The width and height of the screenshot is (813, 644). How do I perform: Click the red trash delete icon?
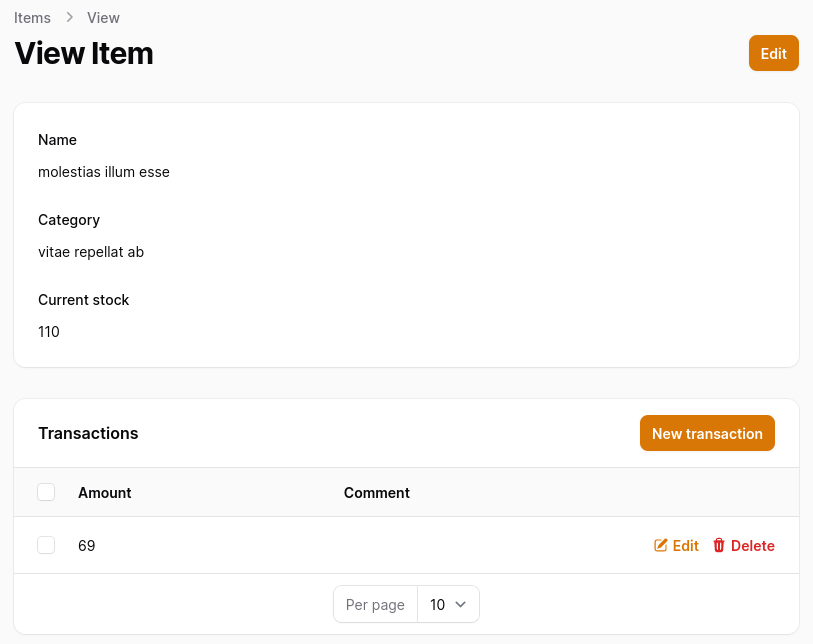(719, 545)
